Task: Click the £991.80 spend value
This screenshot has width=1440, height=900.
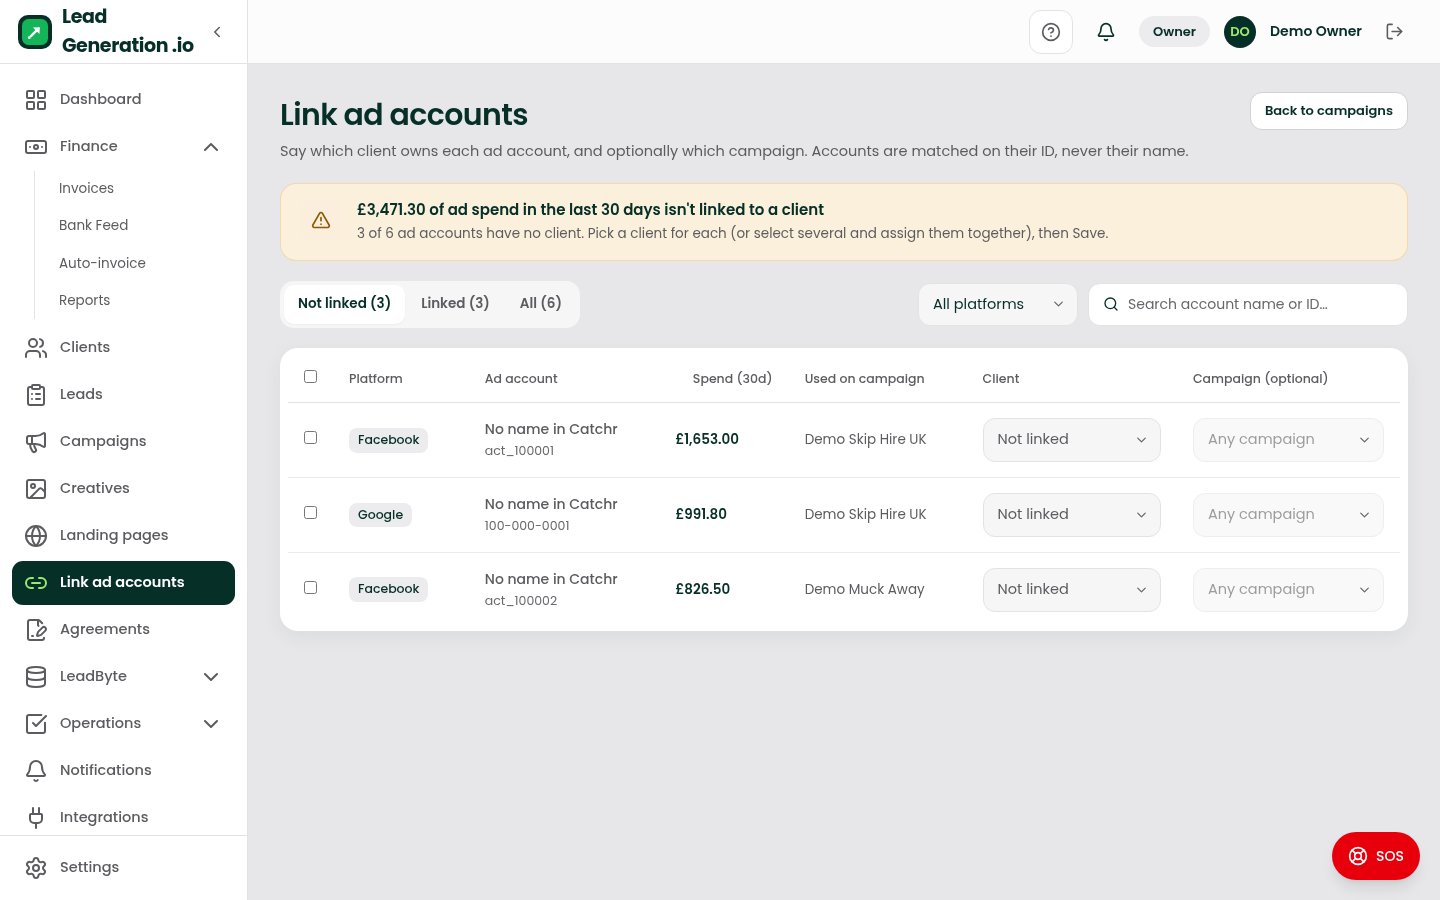Action: [x=701, y=514]
